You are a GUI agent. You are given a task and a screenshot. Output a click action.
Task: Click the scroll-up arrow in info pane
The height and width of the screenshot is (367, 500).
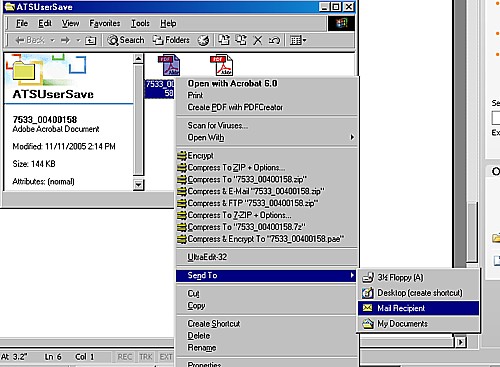tap(138, 59)
